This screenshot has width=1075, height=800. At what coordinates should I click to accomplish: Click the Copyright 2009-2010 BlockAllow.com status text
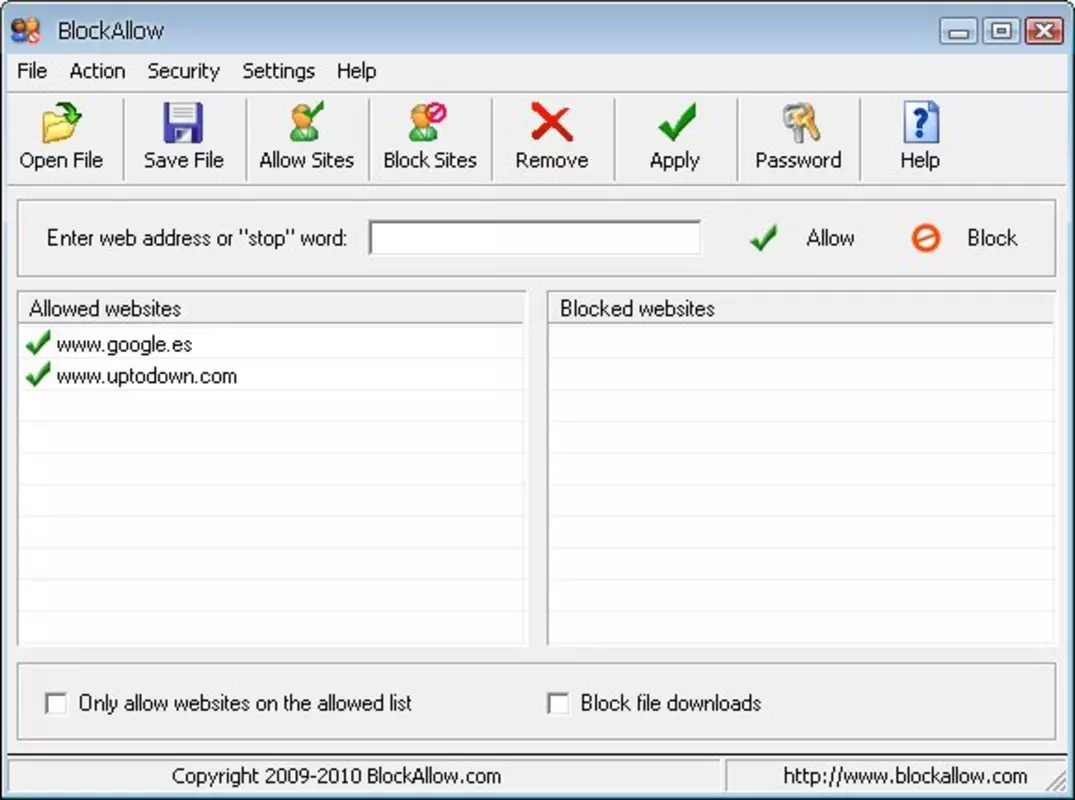pos(336,776)
